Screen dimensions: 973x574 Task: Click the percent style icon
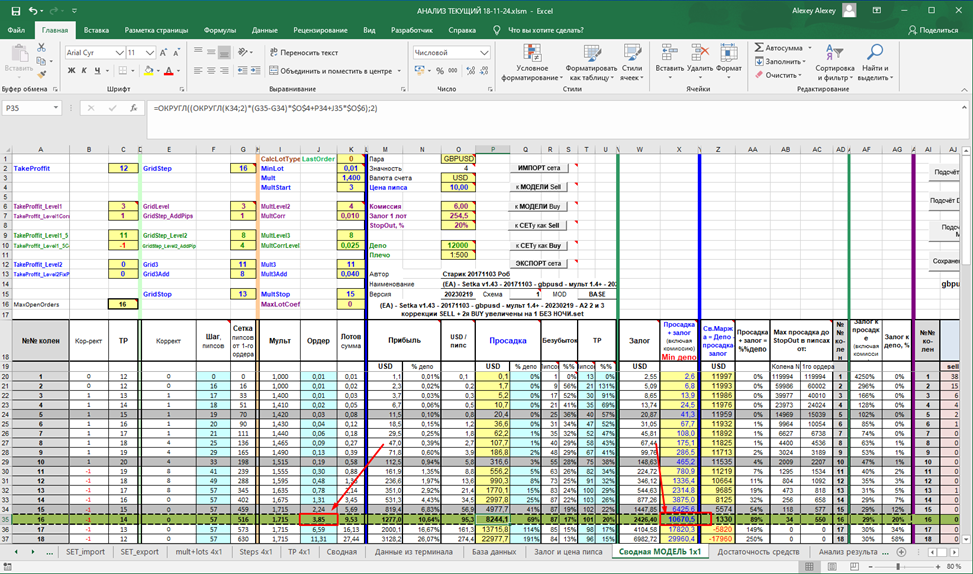440,71
